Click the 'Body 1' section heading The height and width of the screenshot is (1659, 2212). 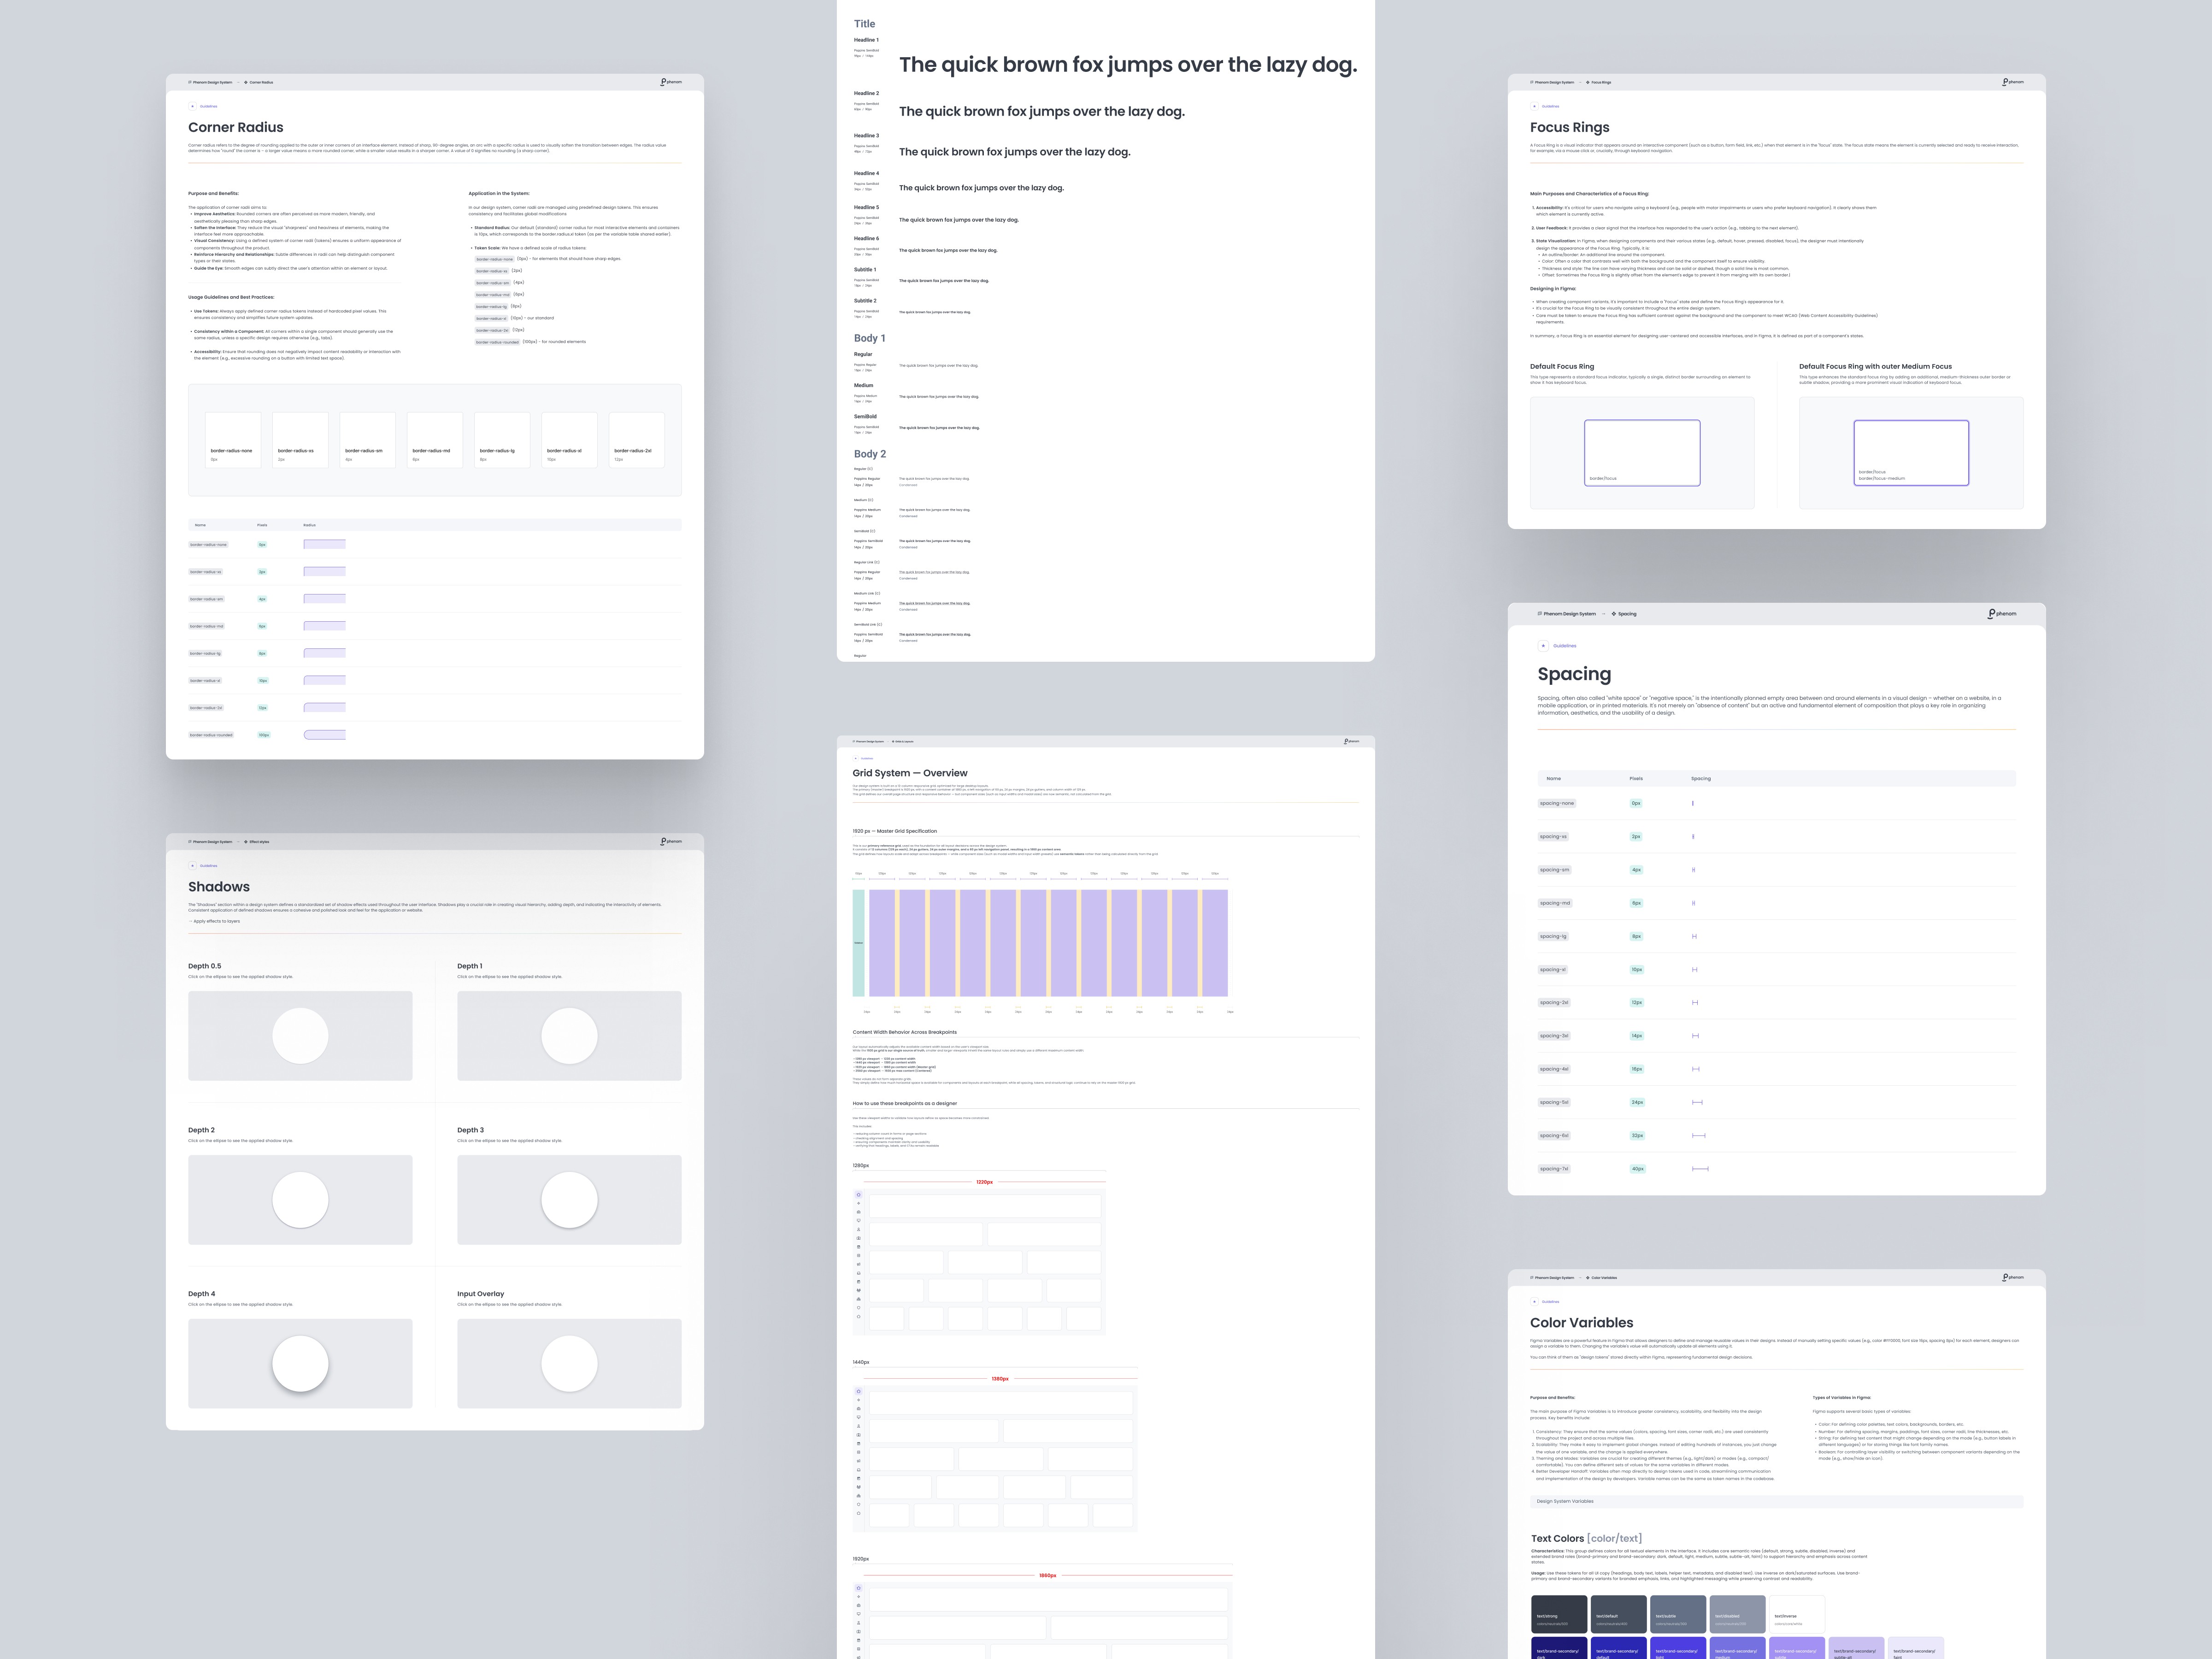click(x=869, y=339)
